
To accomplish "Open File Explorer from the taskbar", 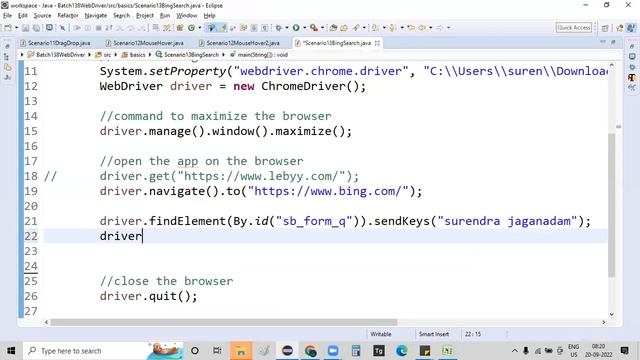I will (241, 351).
